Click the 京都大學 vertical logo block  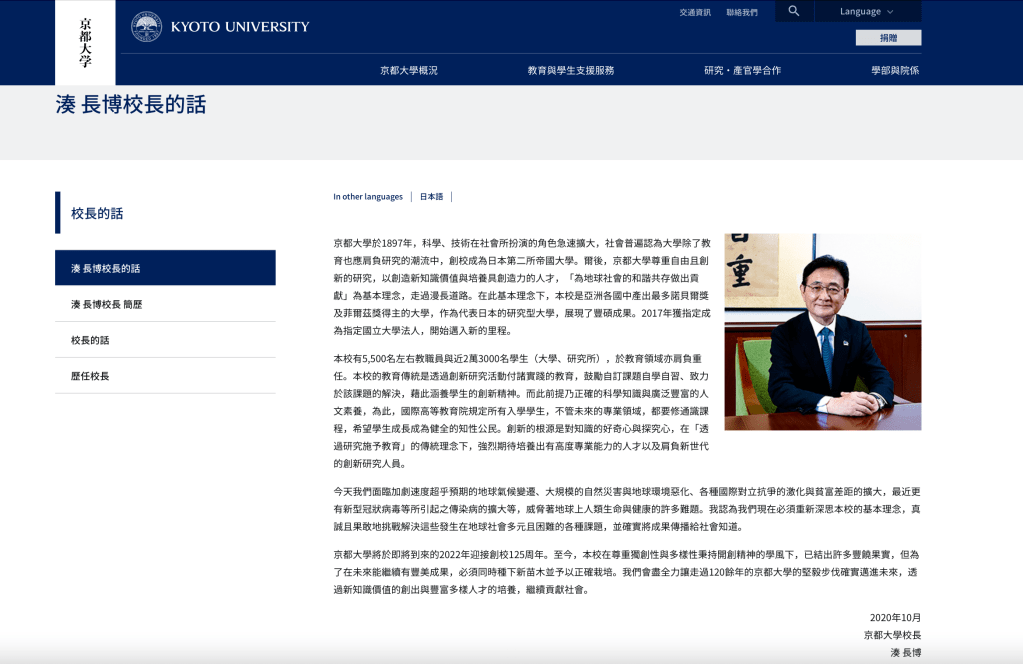pyautogui.click(x=85, y=42)
